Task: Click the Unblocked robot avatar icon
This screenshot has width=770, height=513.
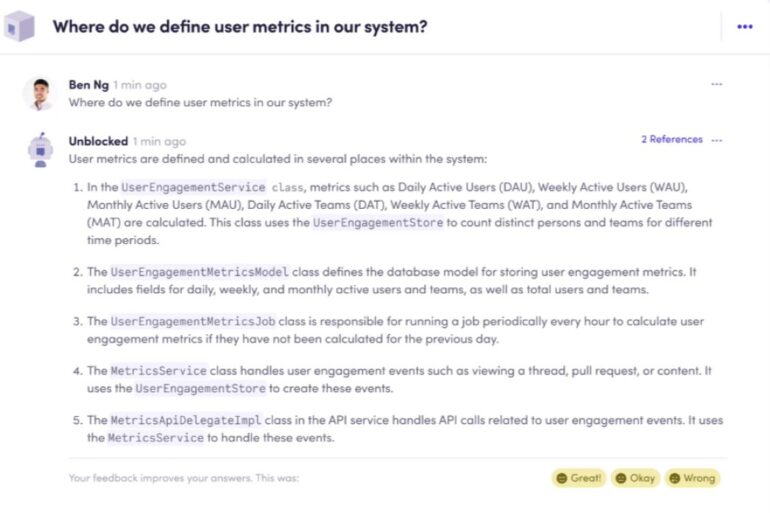Action: (39, 150)
